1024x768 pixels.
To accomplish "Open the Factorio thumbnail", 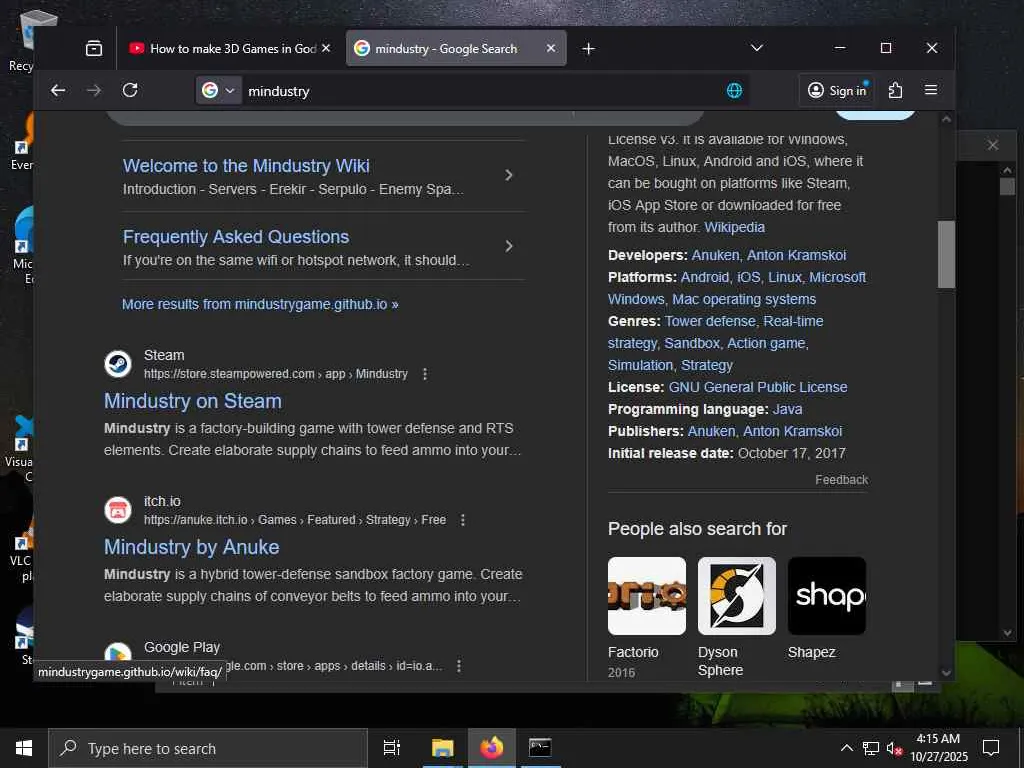I will [x=647, y=596].
